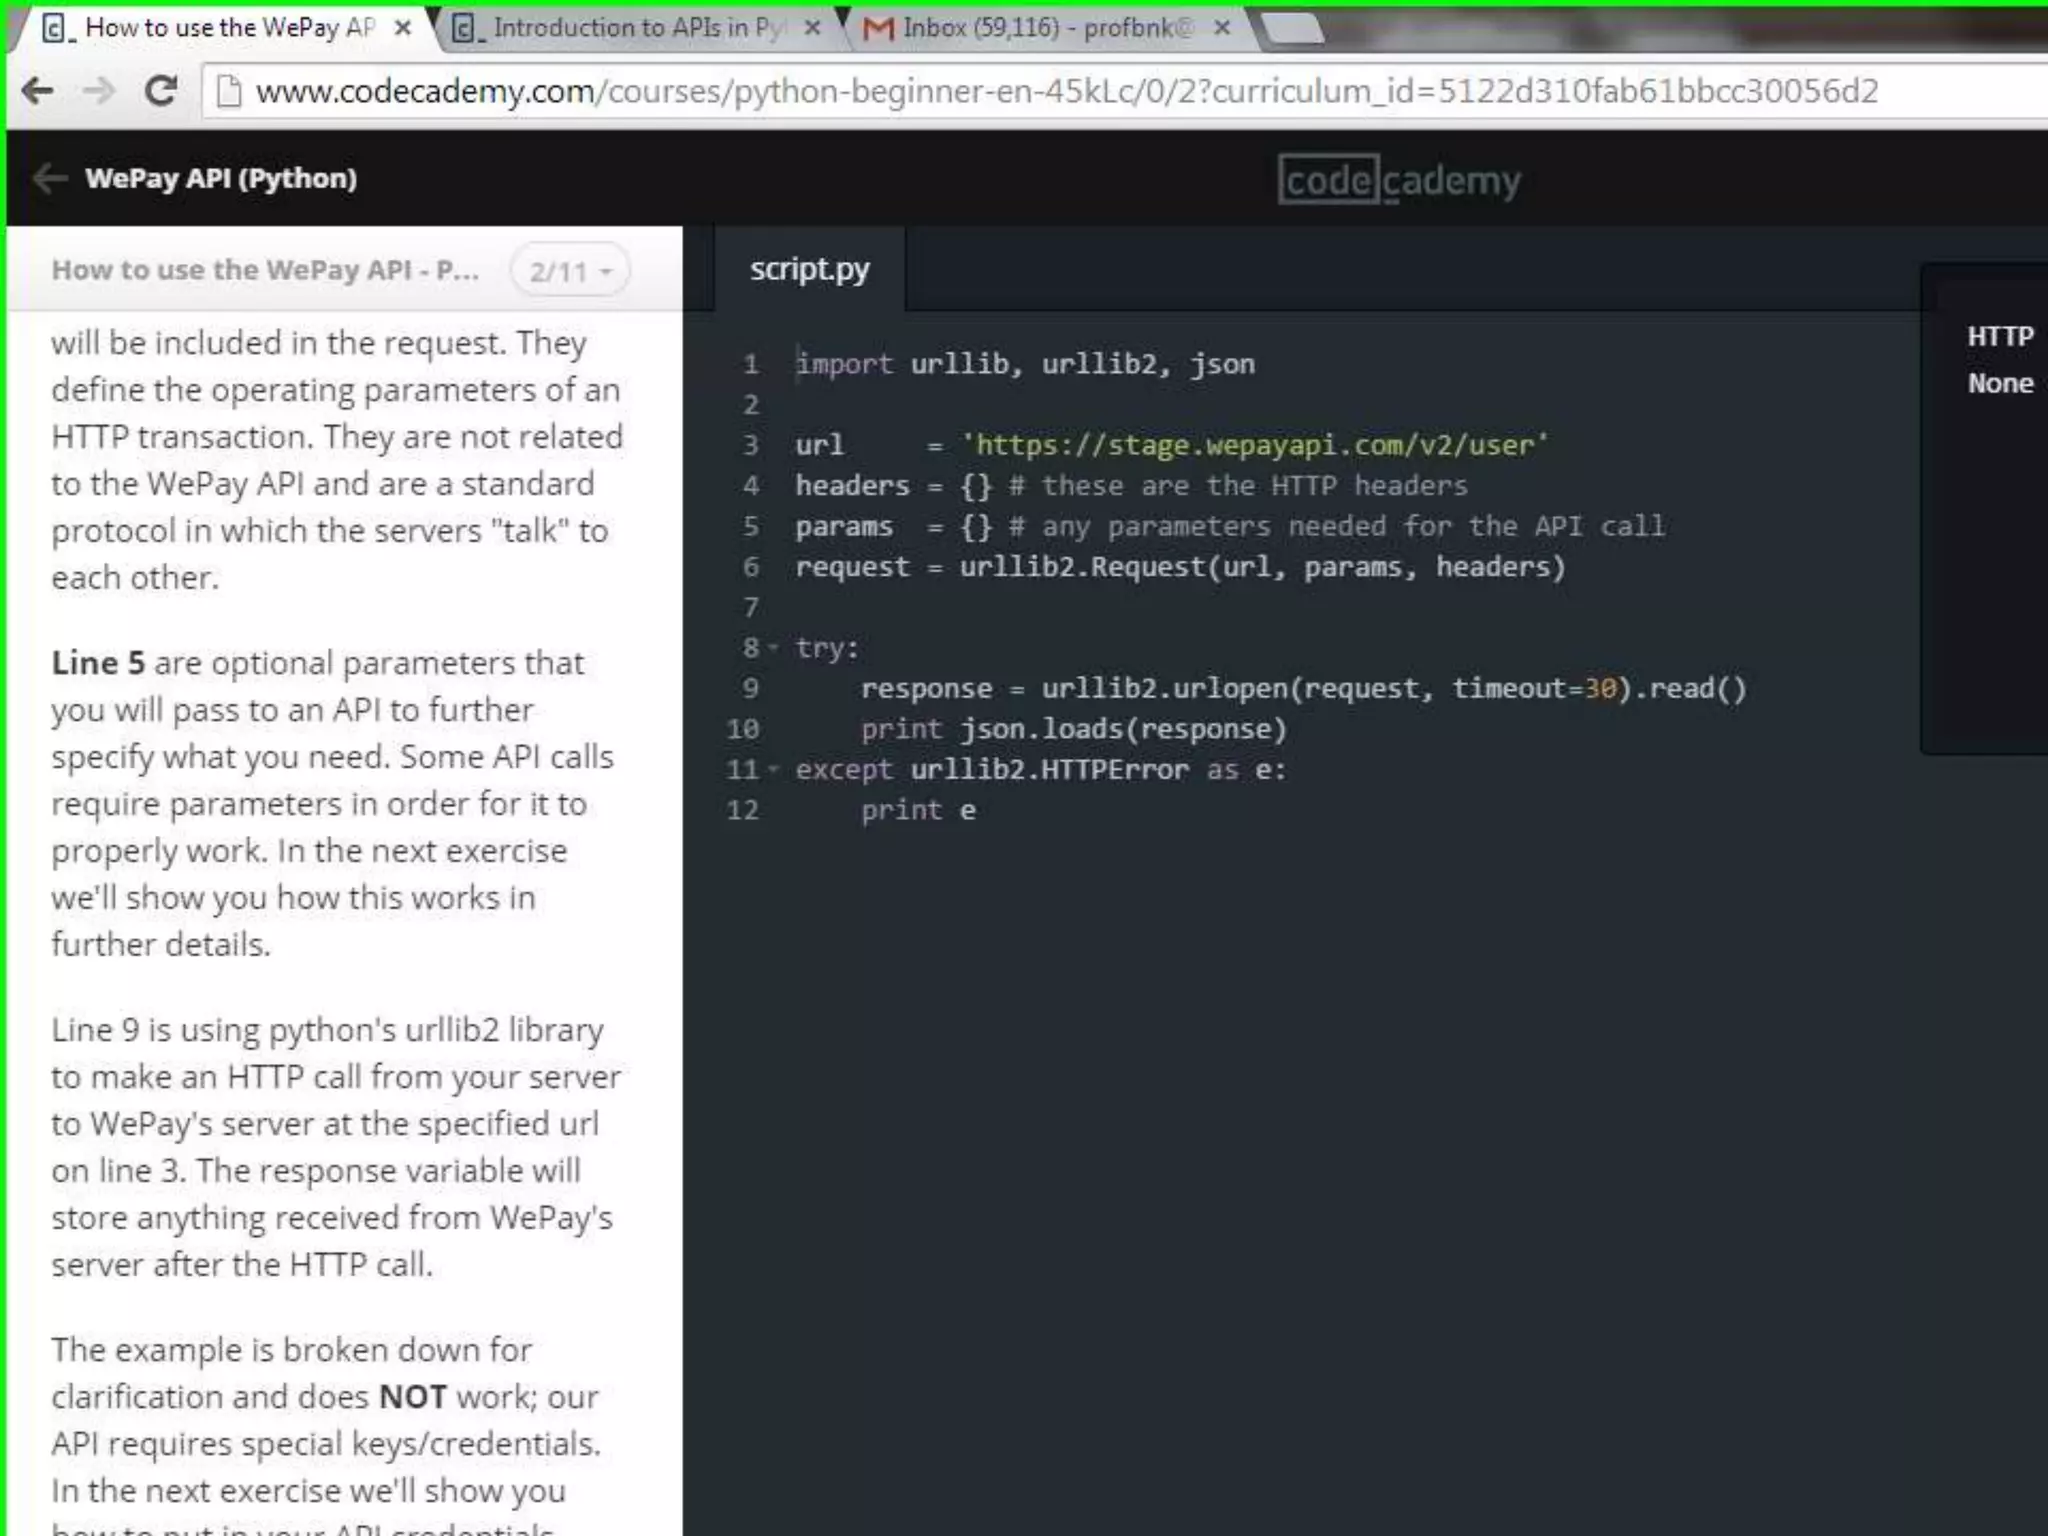The image size is (2048, 1536).
Task: Click 'print e' on line 12
Action: pos(918,811)
